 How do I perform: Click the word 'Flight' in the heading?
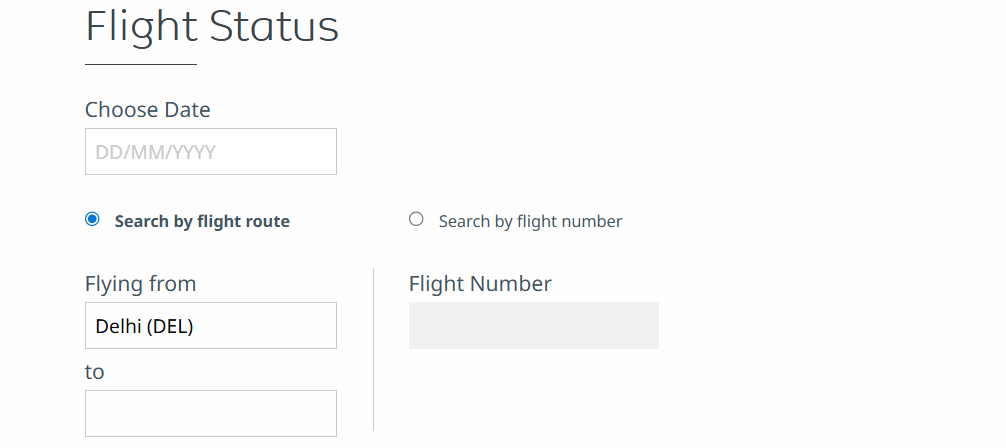[141, 27]
